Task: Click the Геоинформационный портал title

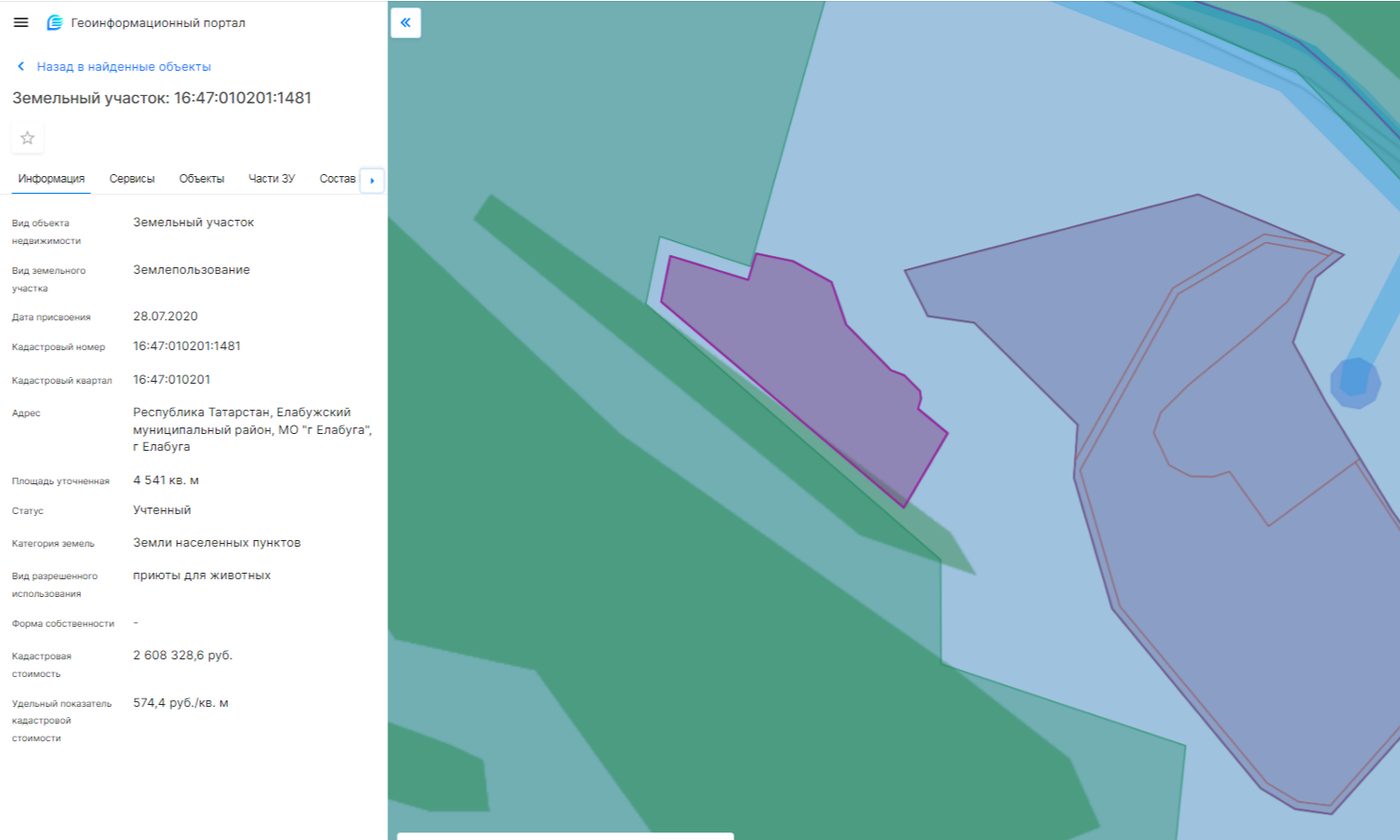Action: click(x=158, y=23)
